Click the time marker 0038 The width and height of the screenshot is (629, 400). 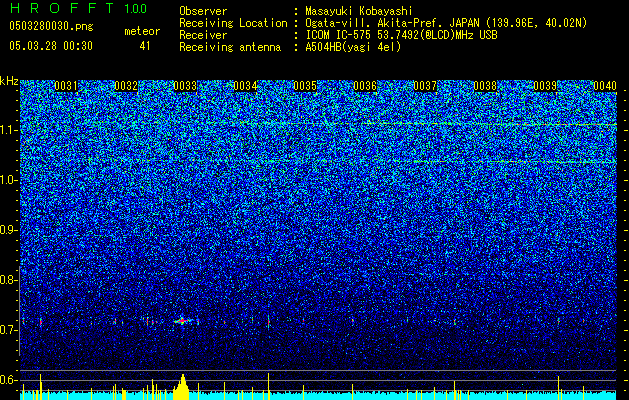pos(485,86)
